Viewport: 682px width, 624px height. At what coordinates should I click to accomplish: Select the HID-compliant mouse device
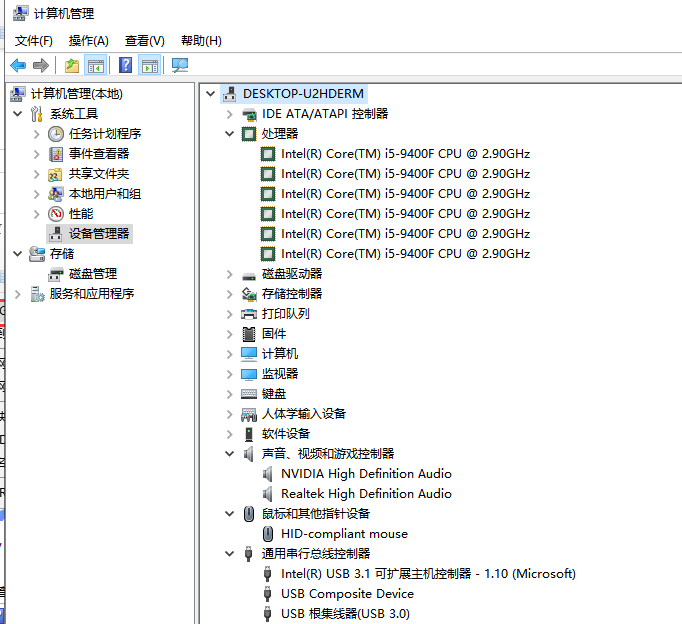click(343, 534)
